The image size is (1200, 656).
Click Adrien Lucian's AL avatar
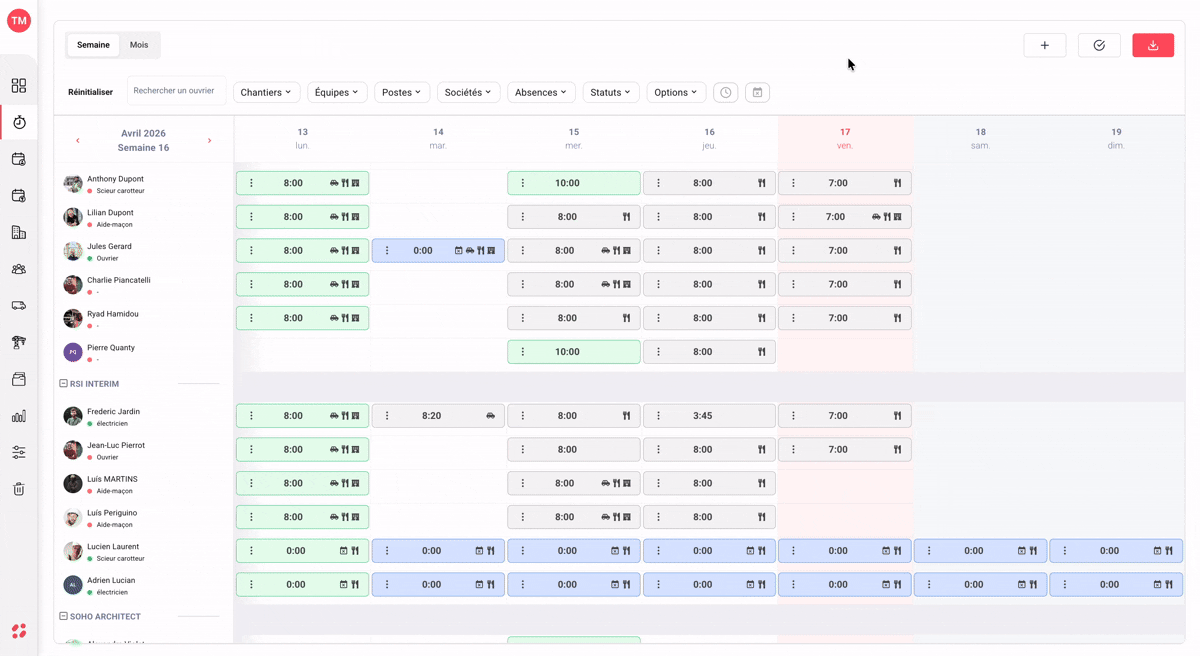click(x=73, y=584)
